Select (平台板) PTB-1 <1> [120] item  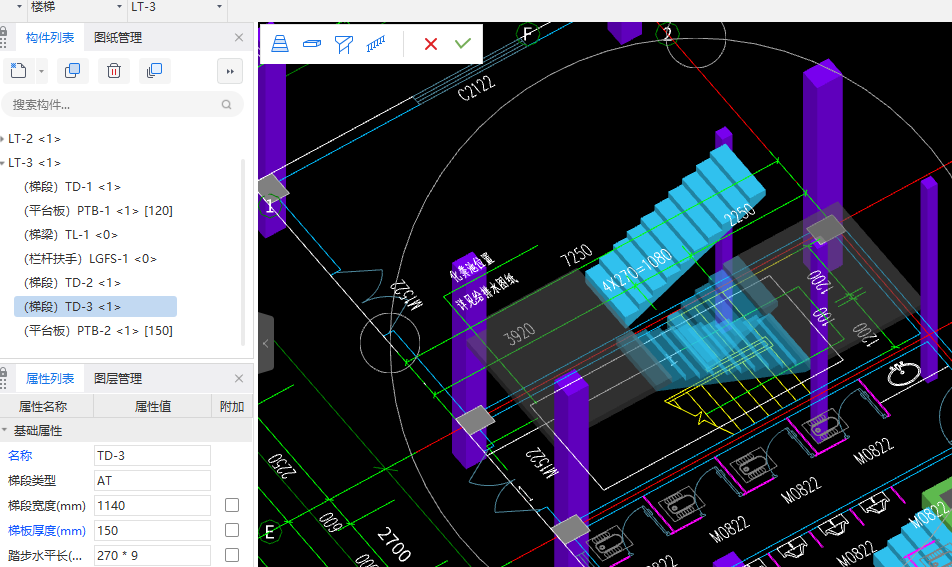coord(98,211)
